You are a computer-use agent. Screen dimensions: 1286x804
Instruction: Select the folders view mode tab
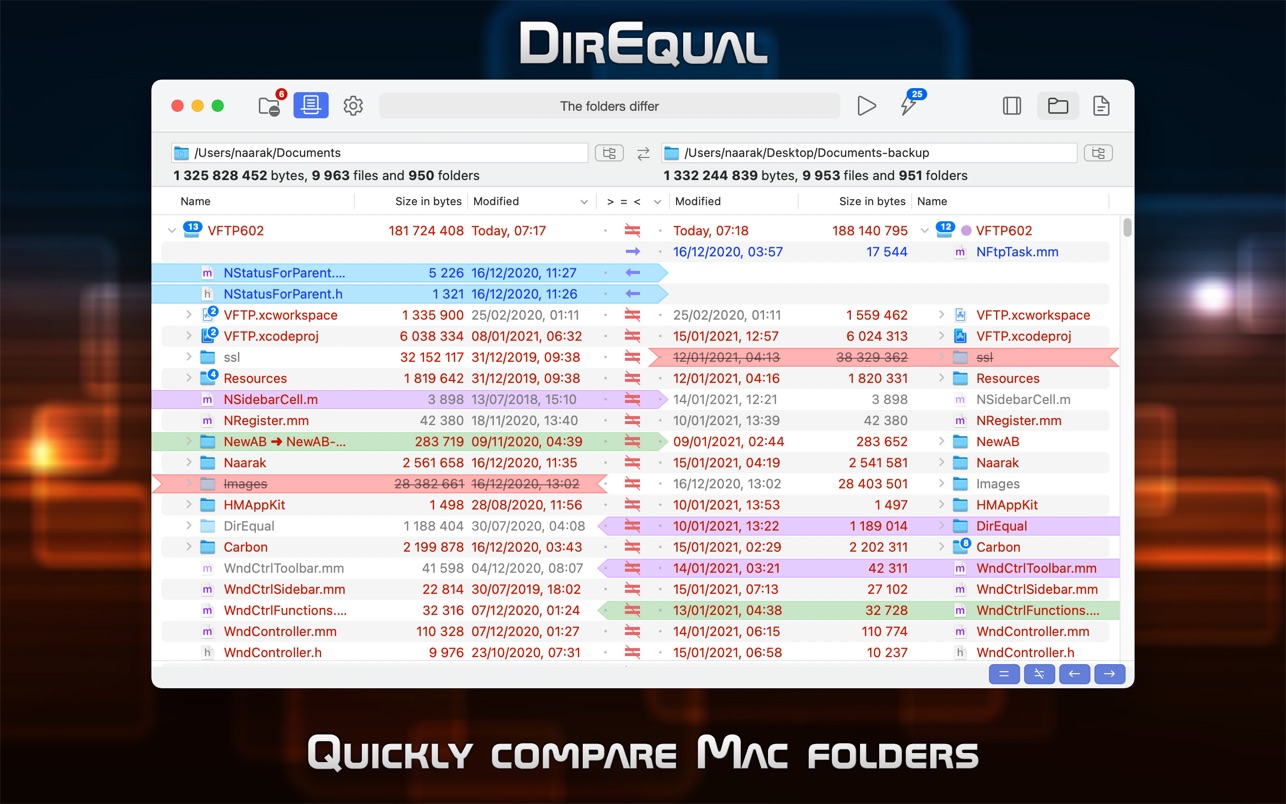1057,106
